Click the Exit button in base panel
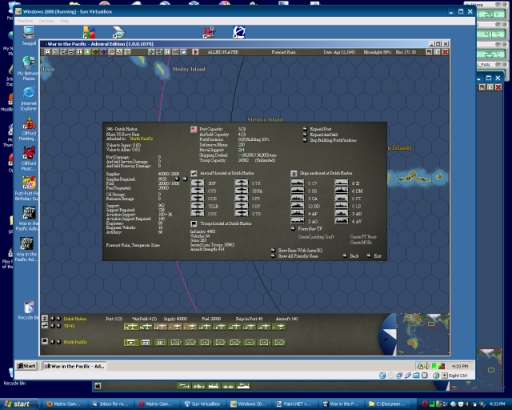Screen dimensions: 512x410 374,256
